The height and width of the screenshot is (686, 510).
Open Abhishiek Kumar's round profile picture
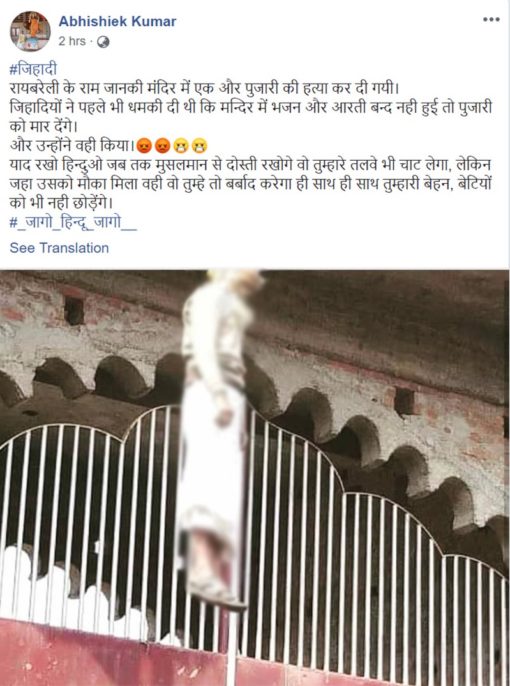coord(30,32)
